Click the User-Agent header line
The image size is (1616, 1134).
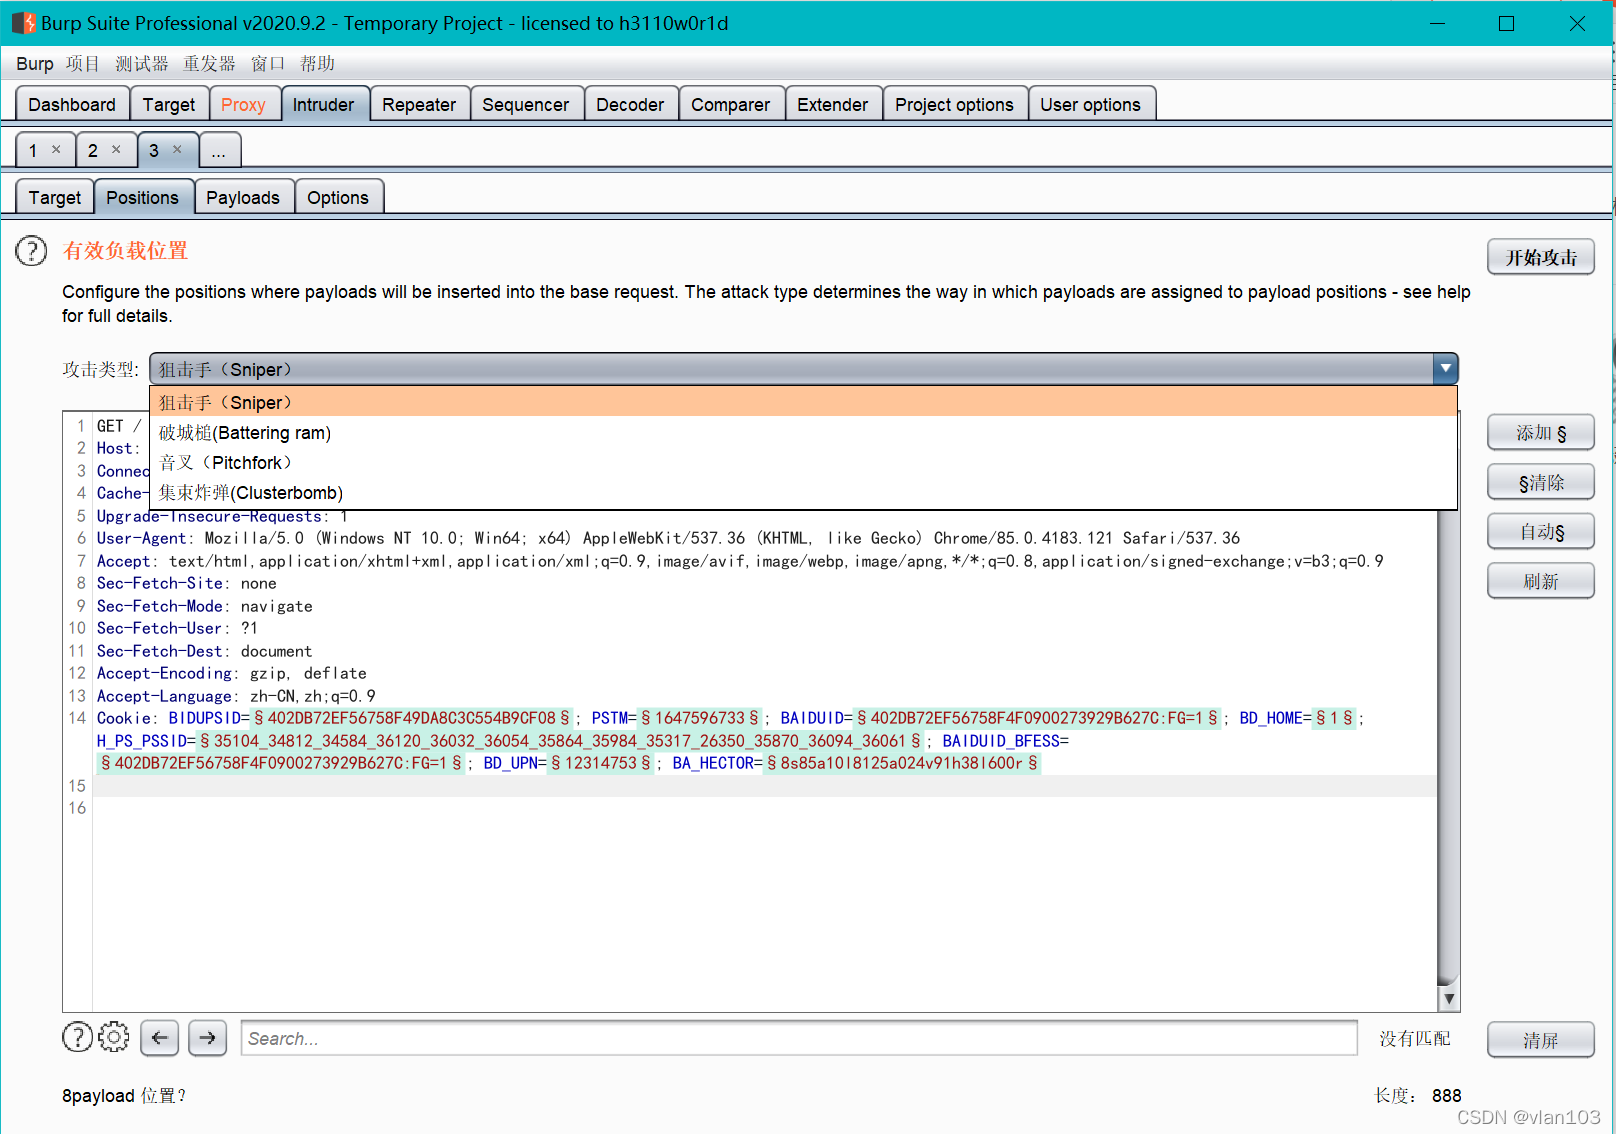point(668,538)
